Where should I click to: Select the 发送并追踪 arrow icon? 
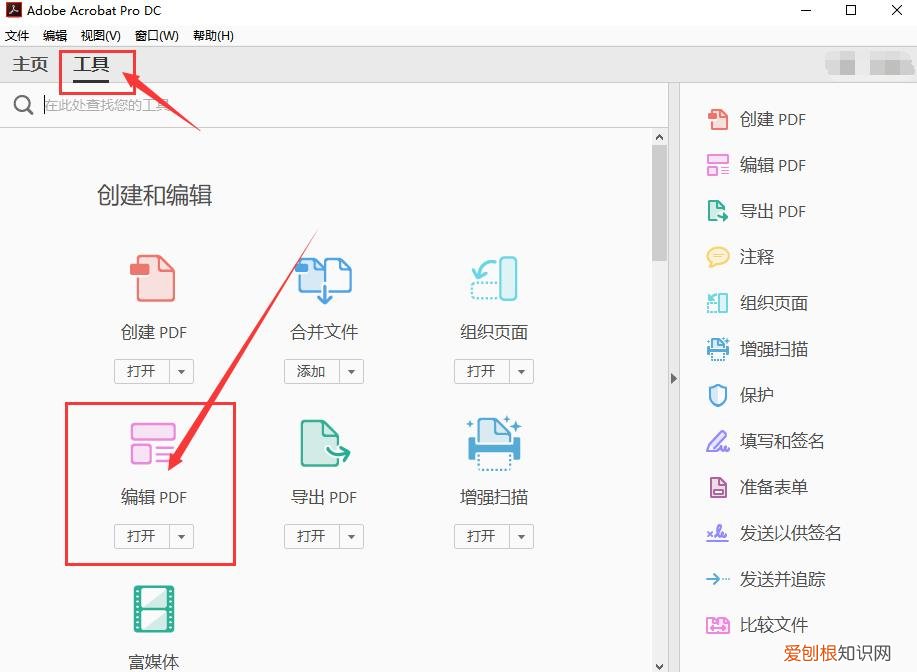[x=718, y=579]
